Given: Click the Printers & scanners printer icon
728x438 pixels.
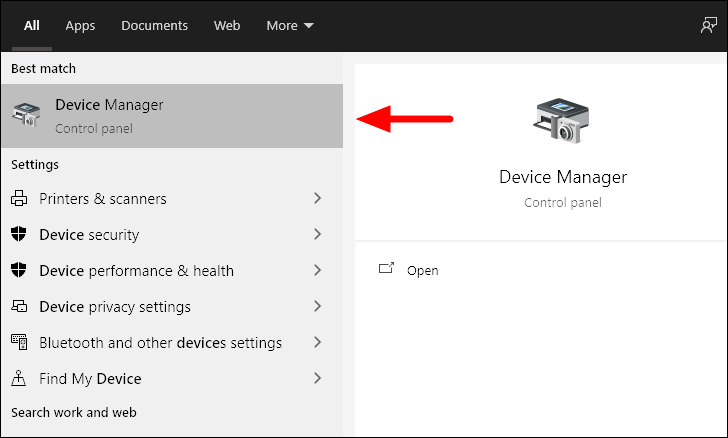Looking at the screenshot, I should tap(18, 199).
